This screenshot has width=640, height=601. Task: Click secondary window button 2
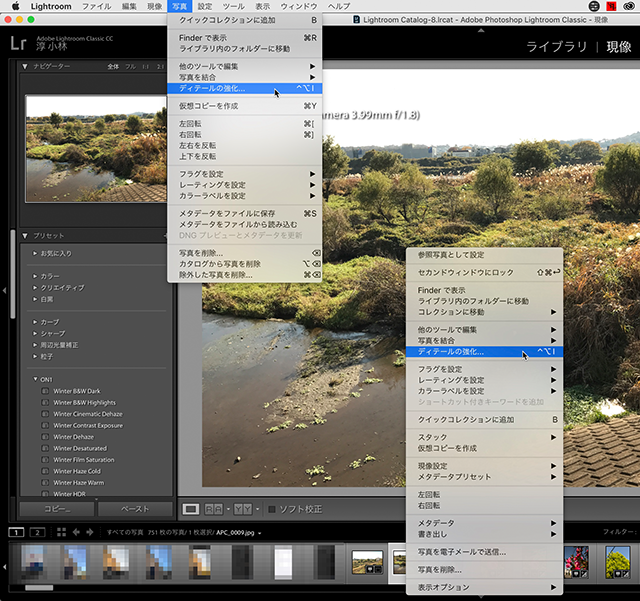coord(37,532)
